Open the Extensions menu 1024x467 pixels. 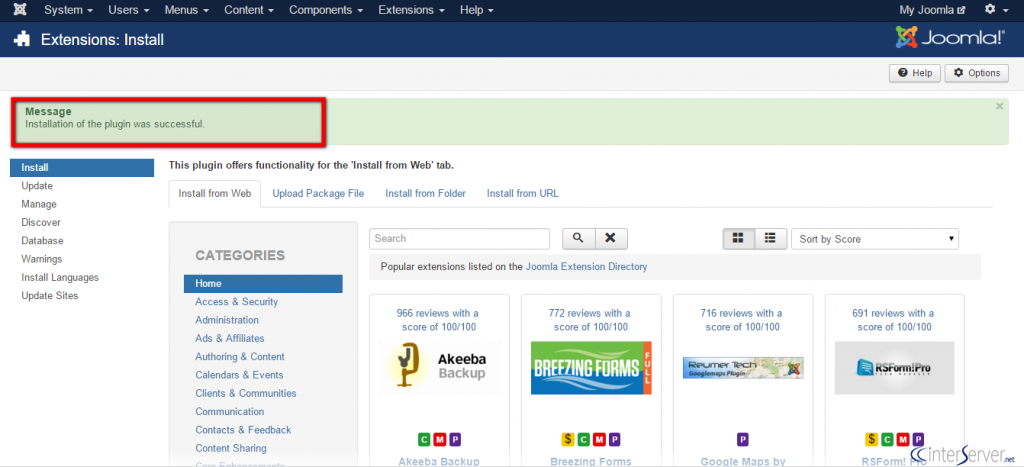(x=411, y=10)
